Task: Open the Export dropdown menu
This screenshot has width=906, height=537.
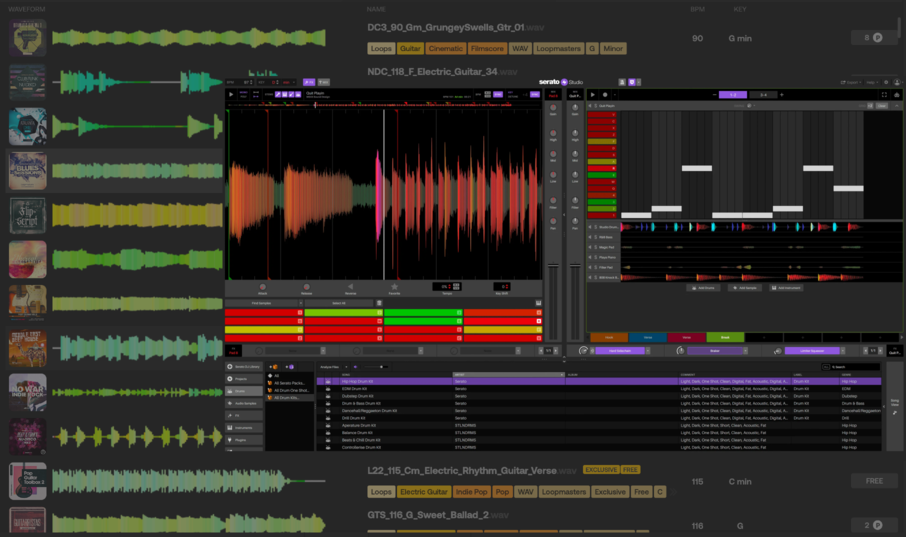Action: tap(851, 82)
